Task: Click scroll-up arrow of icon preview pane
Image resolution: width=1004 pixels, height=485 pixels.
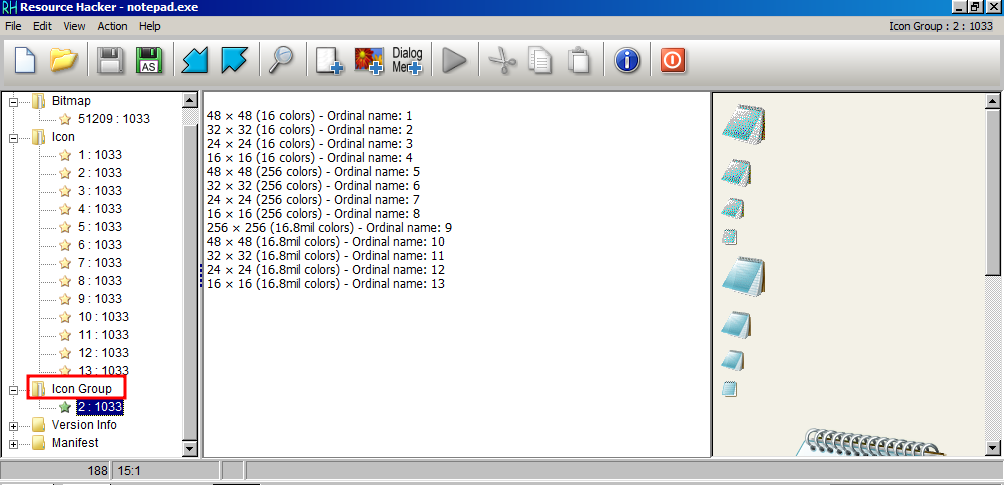Action: pos(993,101)
